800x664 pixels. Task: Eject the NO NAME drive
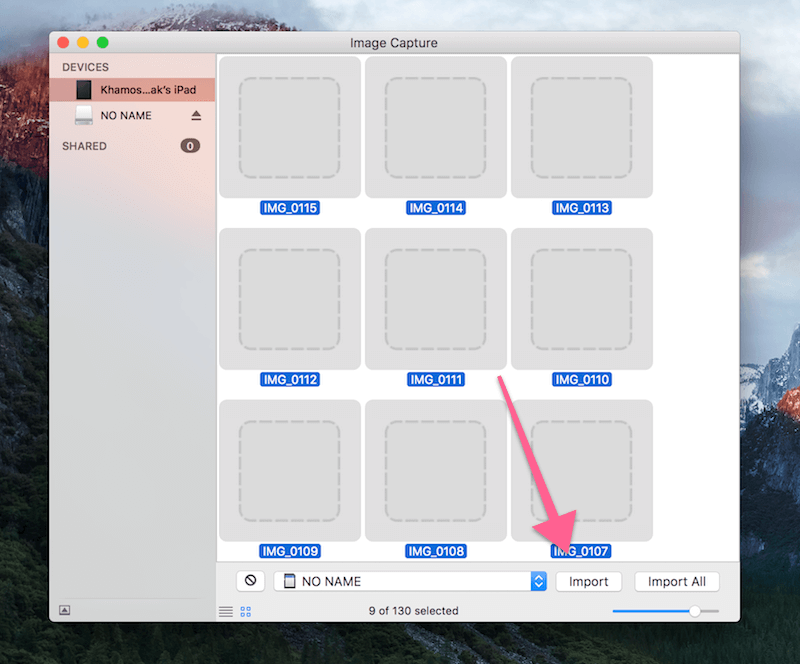196,116
